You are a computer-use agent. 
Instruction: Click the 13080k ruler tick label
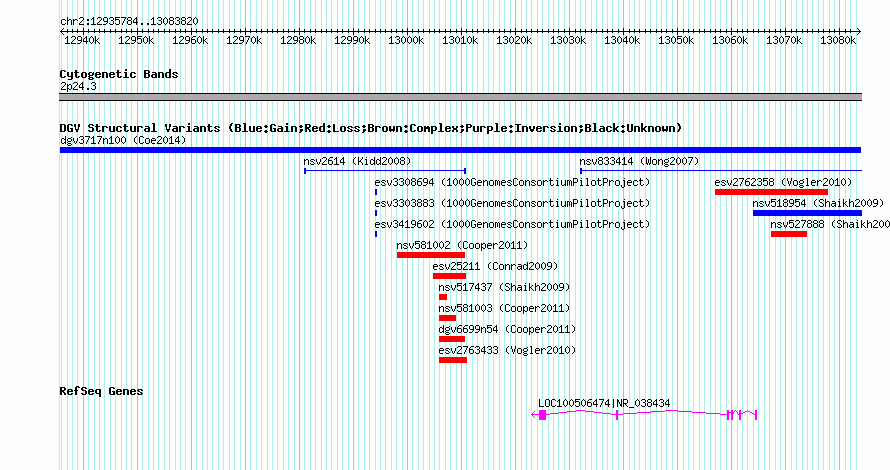838,40
